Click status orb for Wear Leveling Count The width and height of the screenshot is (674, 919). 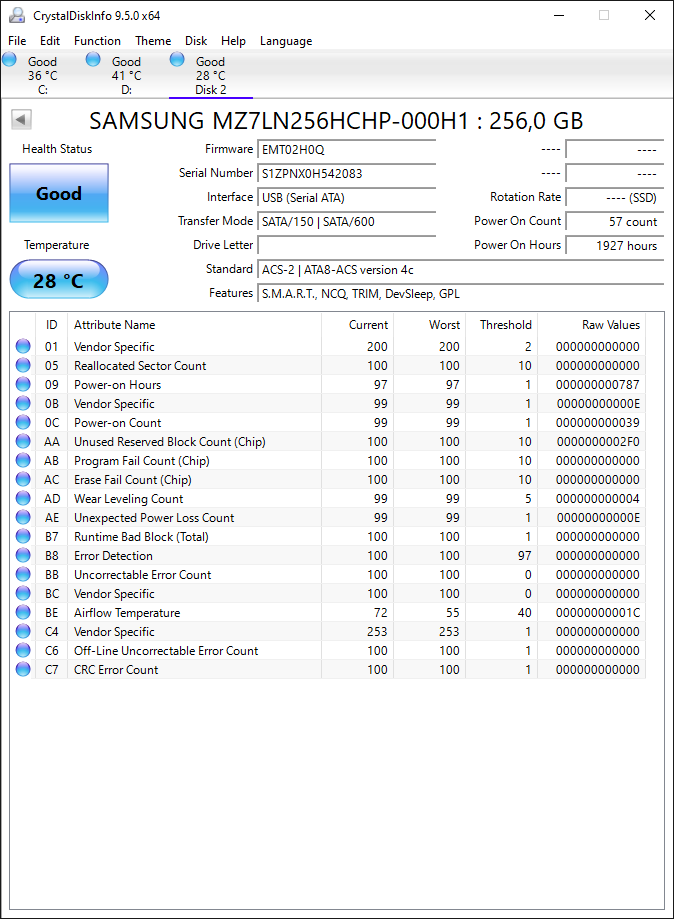click(x=23, y=498)
